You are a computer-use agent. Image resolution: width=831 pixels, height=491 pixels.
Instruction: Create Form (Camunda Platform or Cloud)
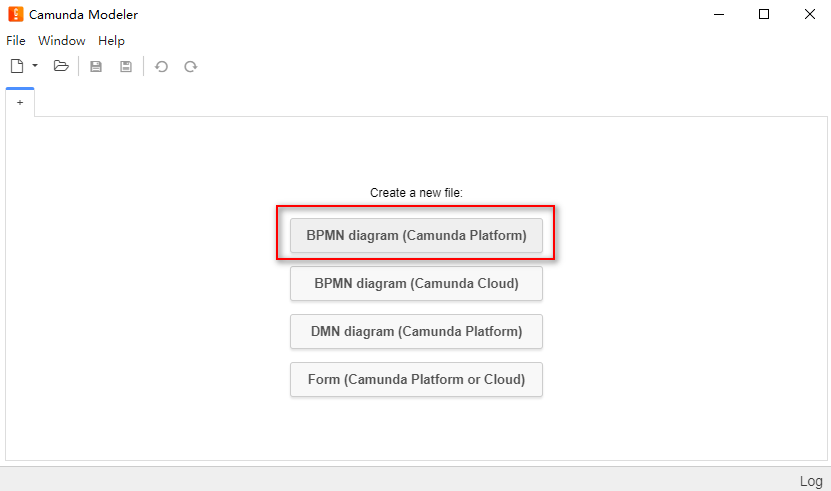coord(416,380)
